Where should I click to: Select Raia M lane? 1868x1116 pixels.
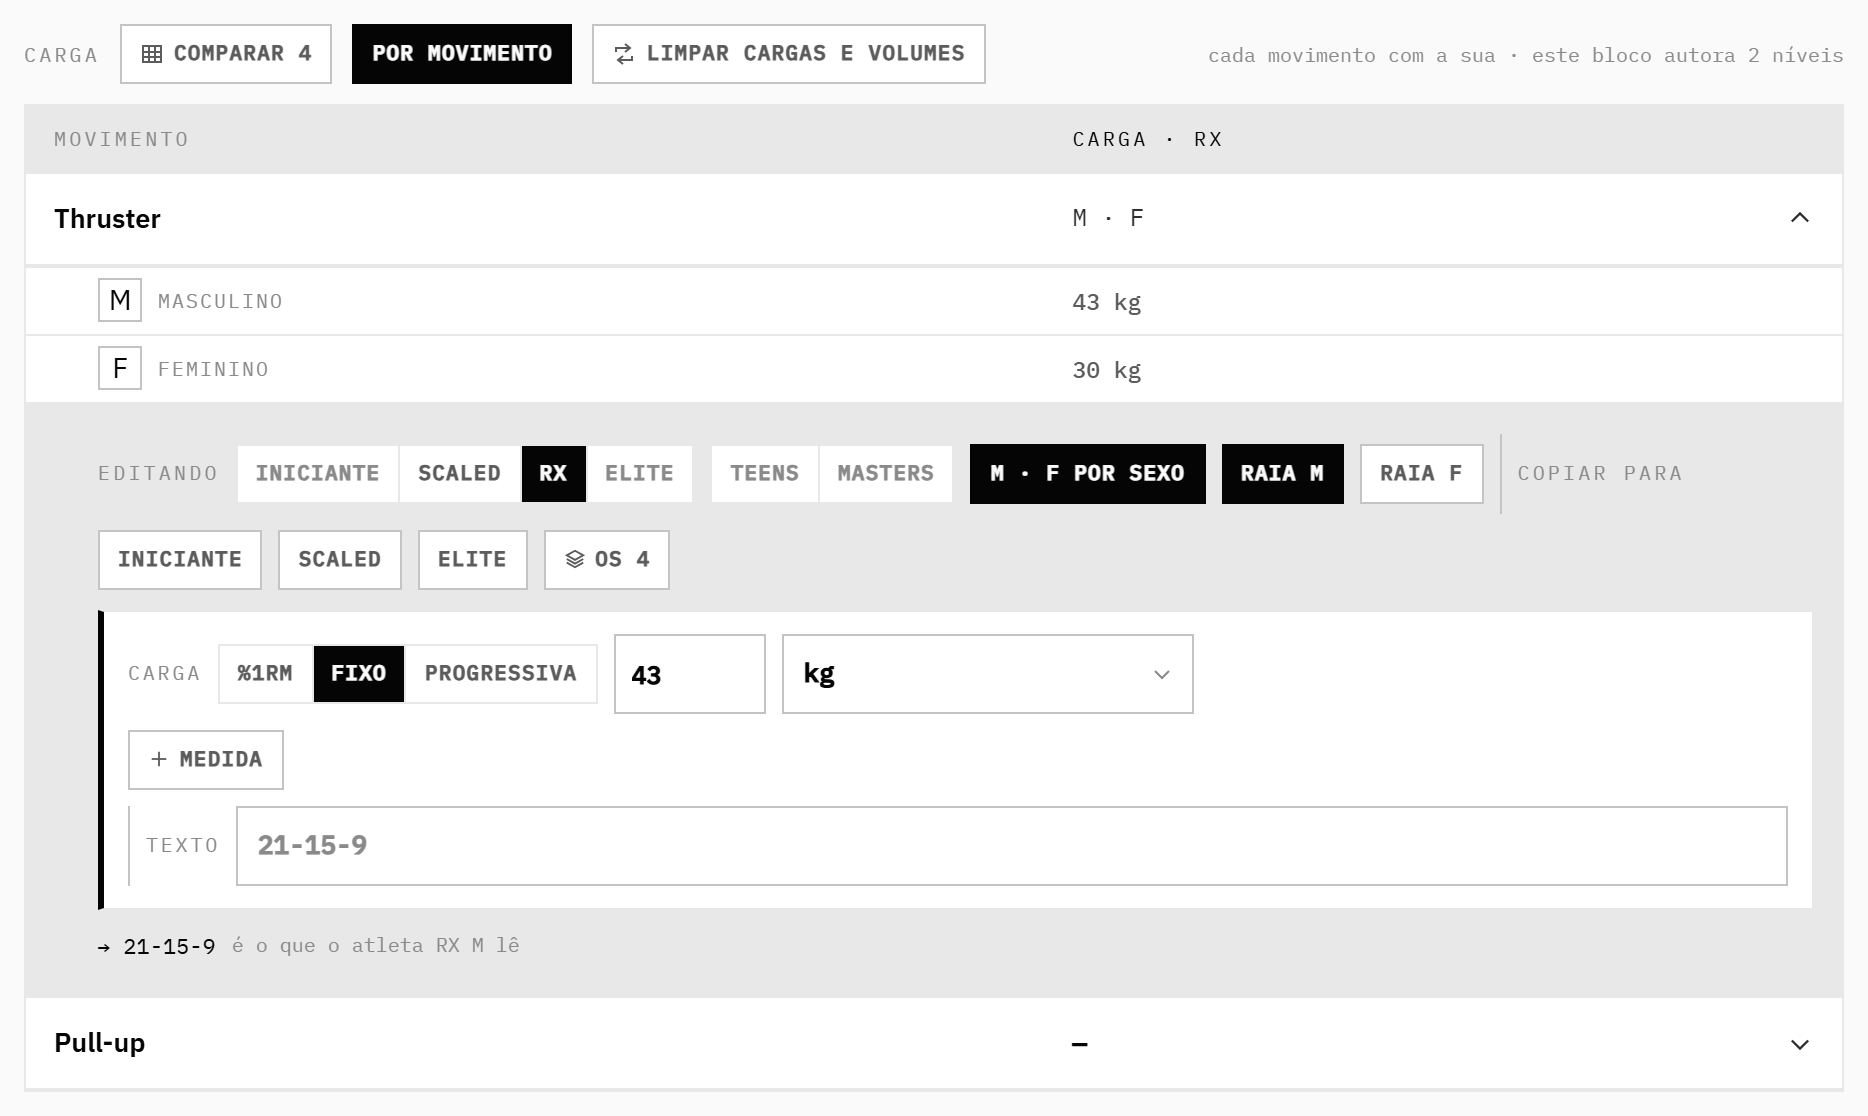click(x=1283, y=474)
